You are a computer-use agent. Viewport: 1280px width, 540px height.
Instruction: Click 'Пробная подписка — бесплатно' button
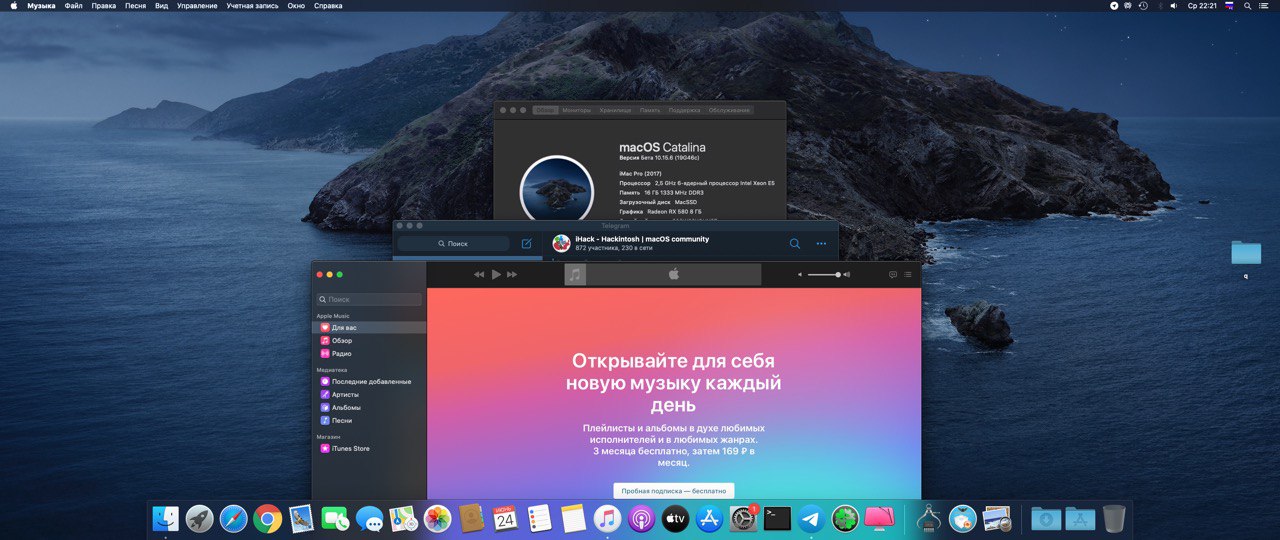pos(673,491)
